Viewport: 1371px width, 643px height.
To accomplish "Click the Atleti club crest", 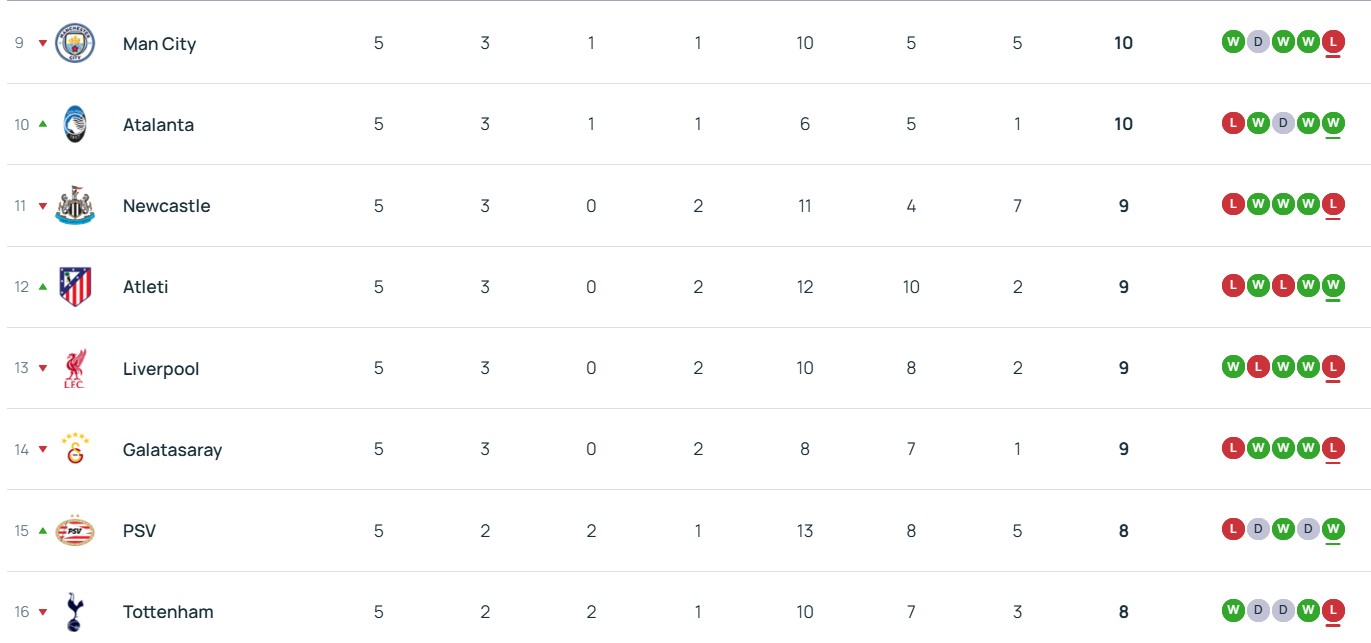I will pyautogui.click(x=75, y=287).
